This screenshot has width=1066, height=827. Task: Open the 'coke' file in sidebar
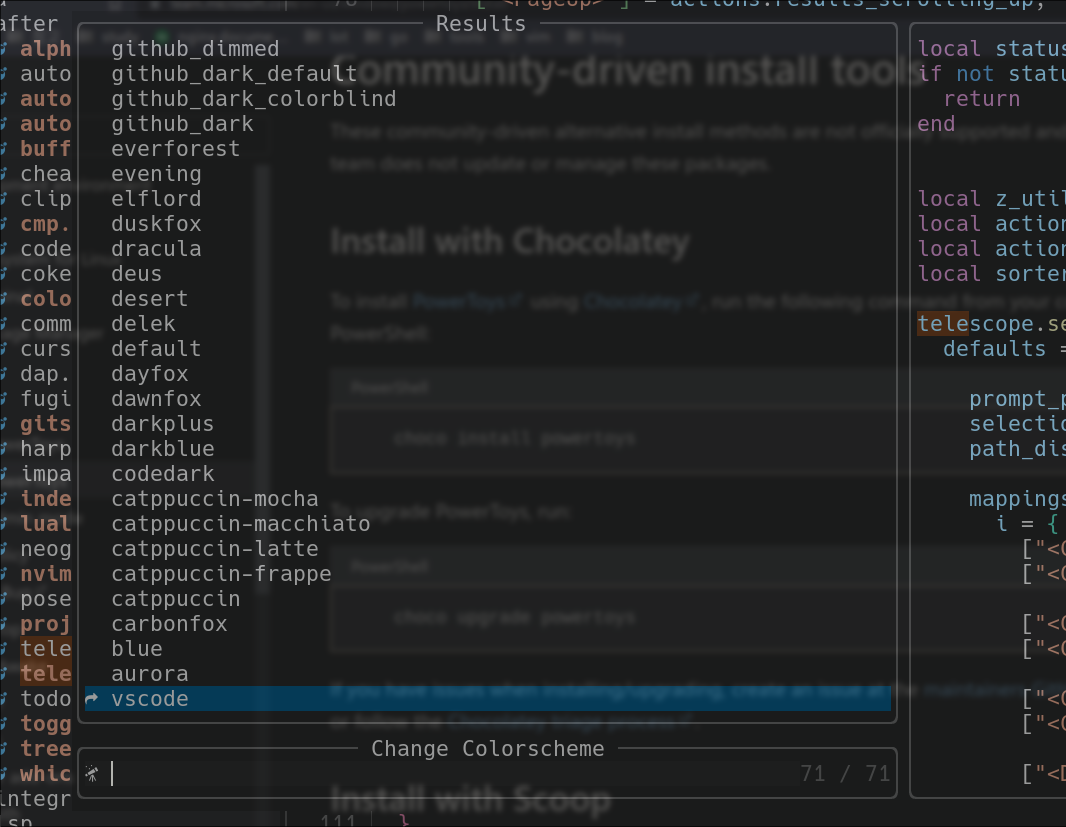[x=46, y=273]
